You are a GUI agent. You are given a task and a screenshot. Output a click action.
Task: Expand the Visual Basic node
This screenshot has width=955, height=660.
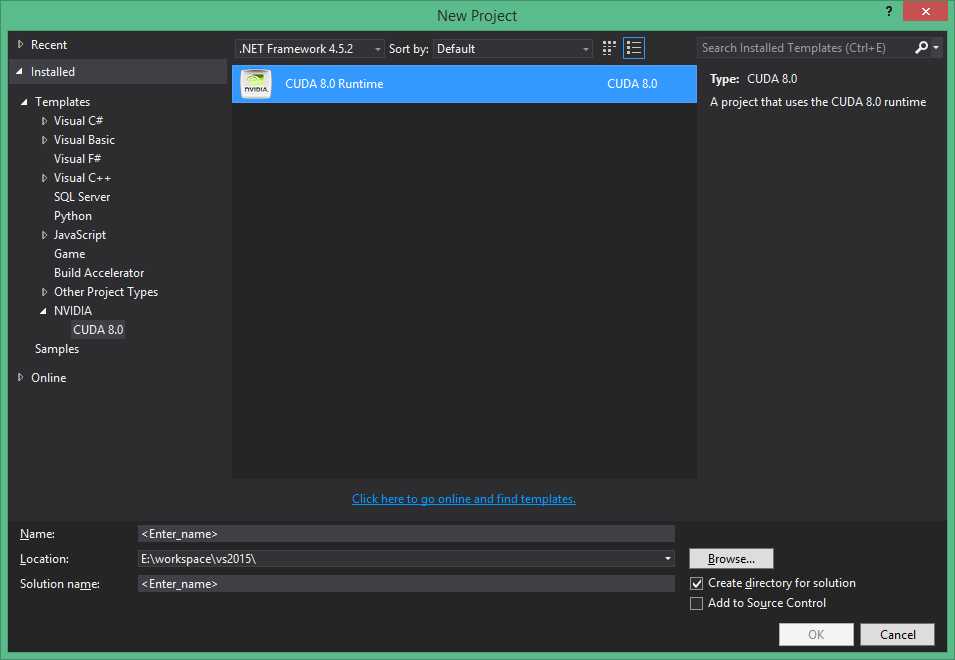click(44, 140)
